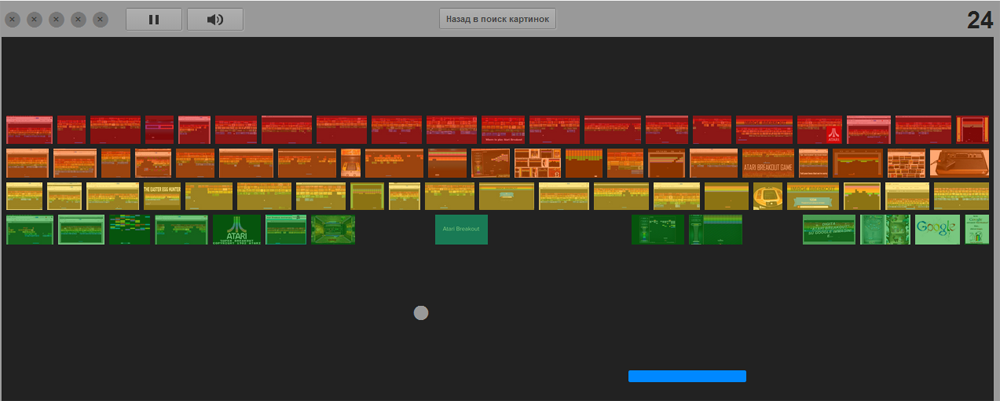Click the yellow brick with the yellow vehicle image
This screenshot has width=1000, height=401.
pyautogui.click(x=767, y=195)
